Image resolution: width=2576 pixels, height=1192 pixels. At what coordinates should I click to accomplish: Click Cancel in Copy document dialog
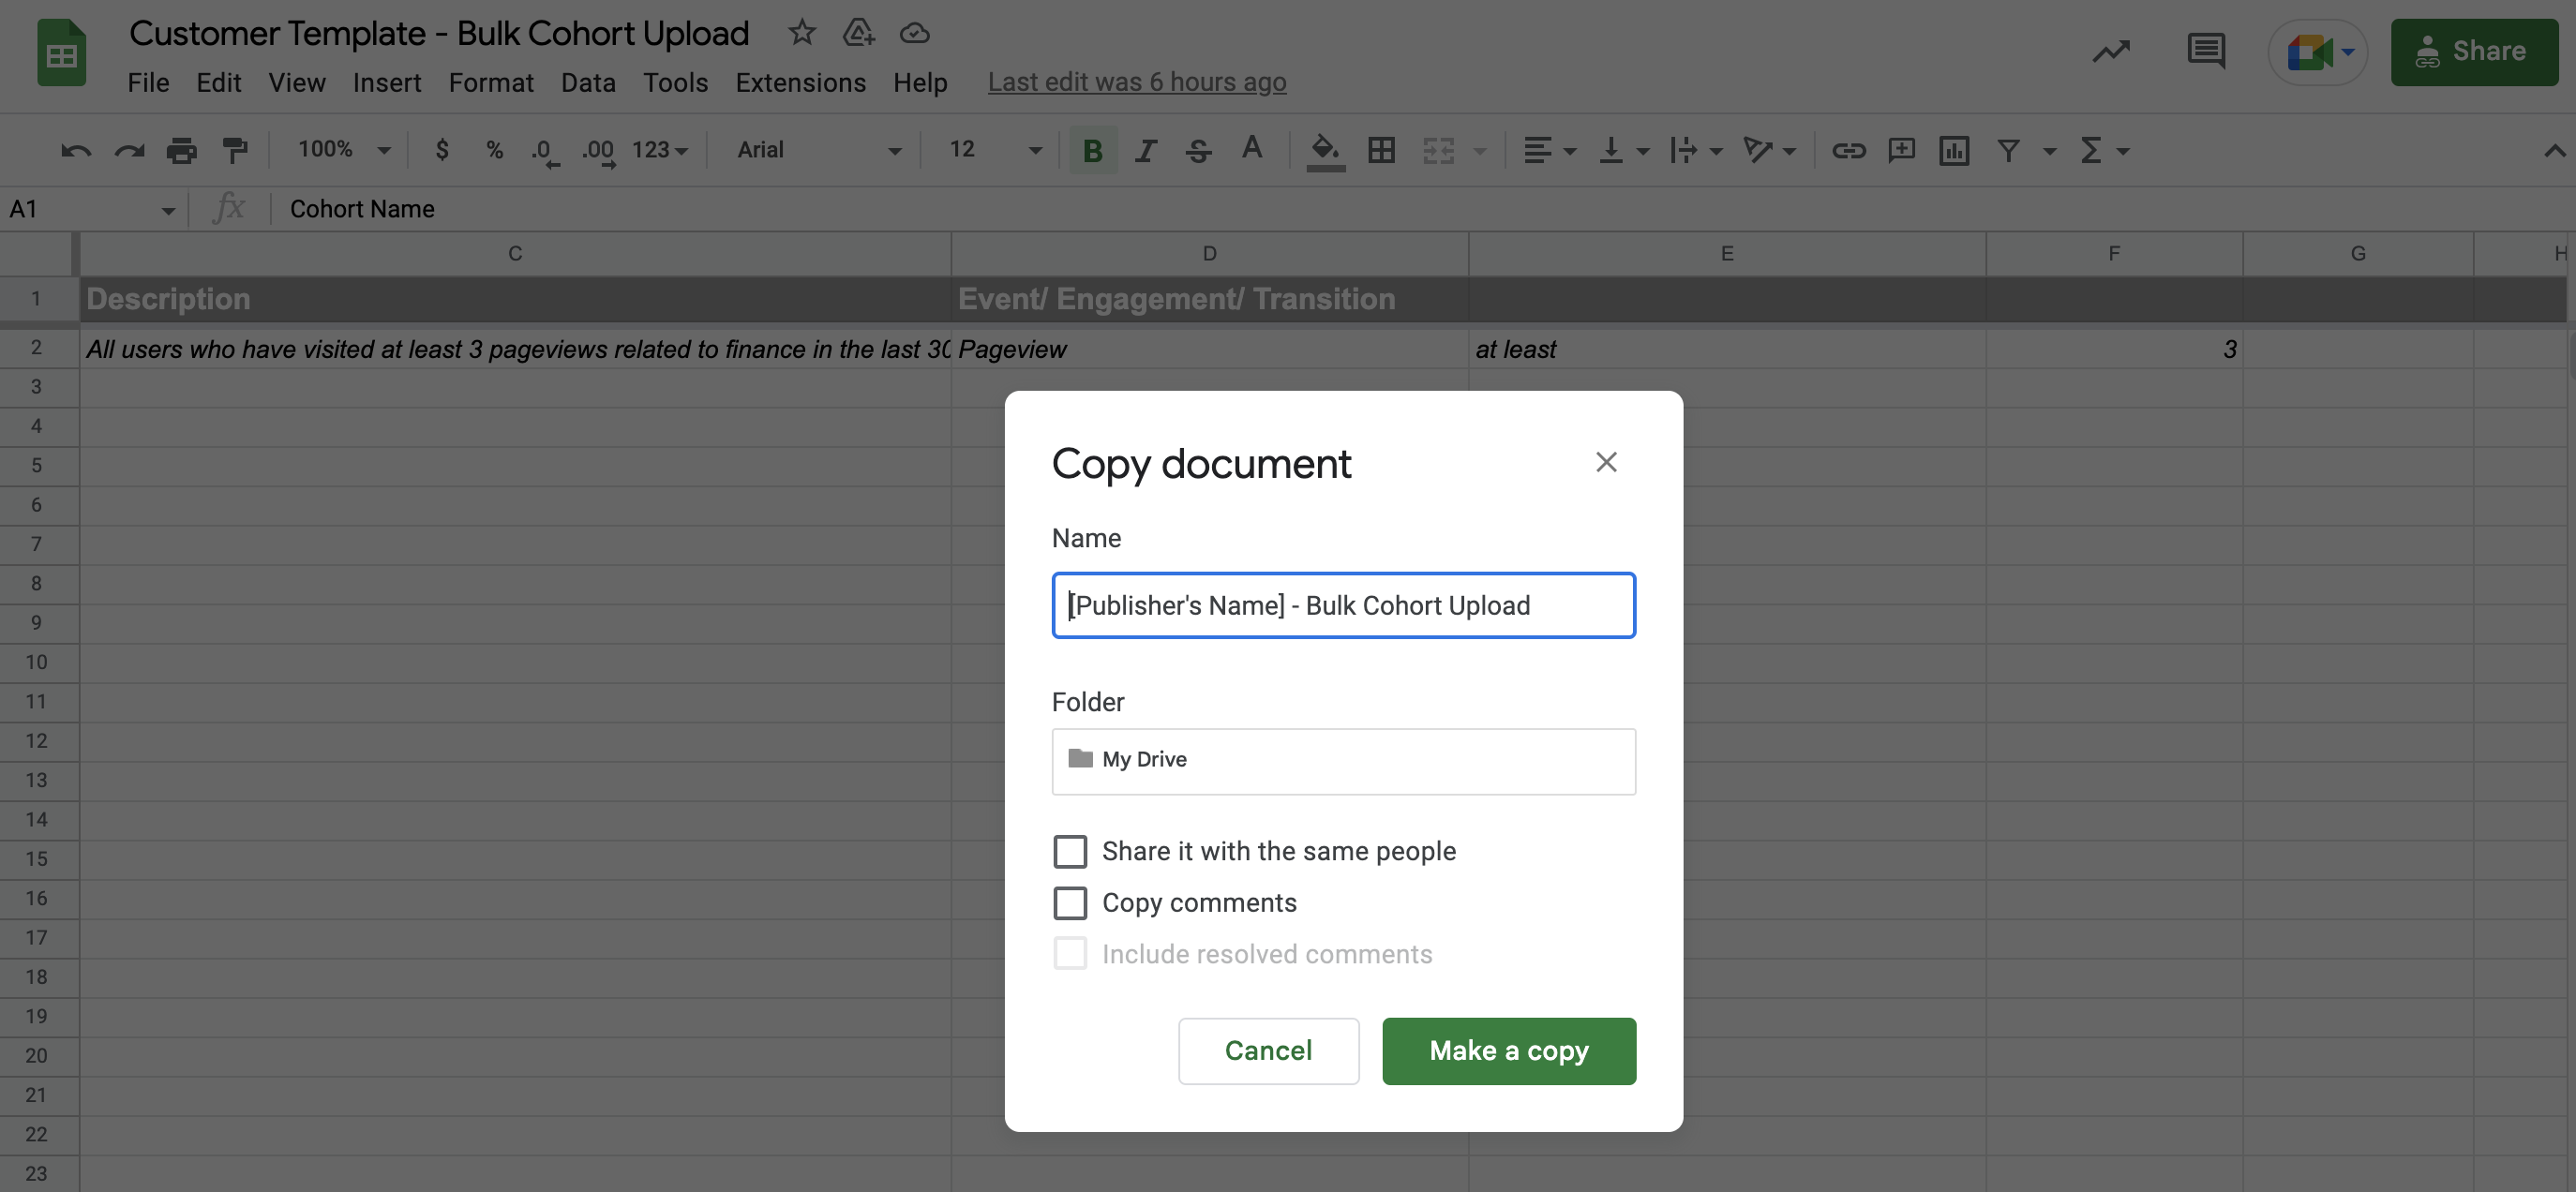[1268, 1050]
